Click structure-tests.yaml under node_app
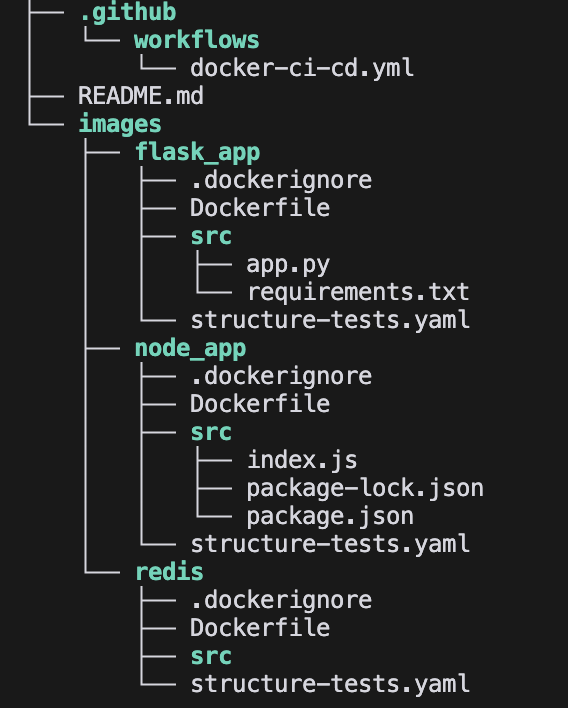Image resolution: width=568 pixels, height=708 pixels. [330, 544]
